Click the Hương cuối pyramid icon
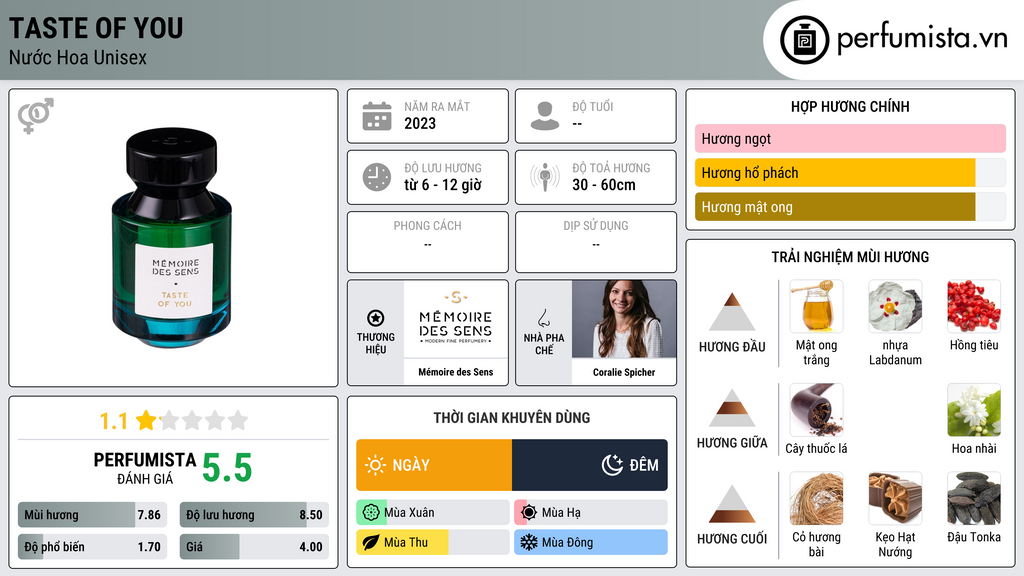This screenshot has height=576, width=1024. tap(732, 504)
